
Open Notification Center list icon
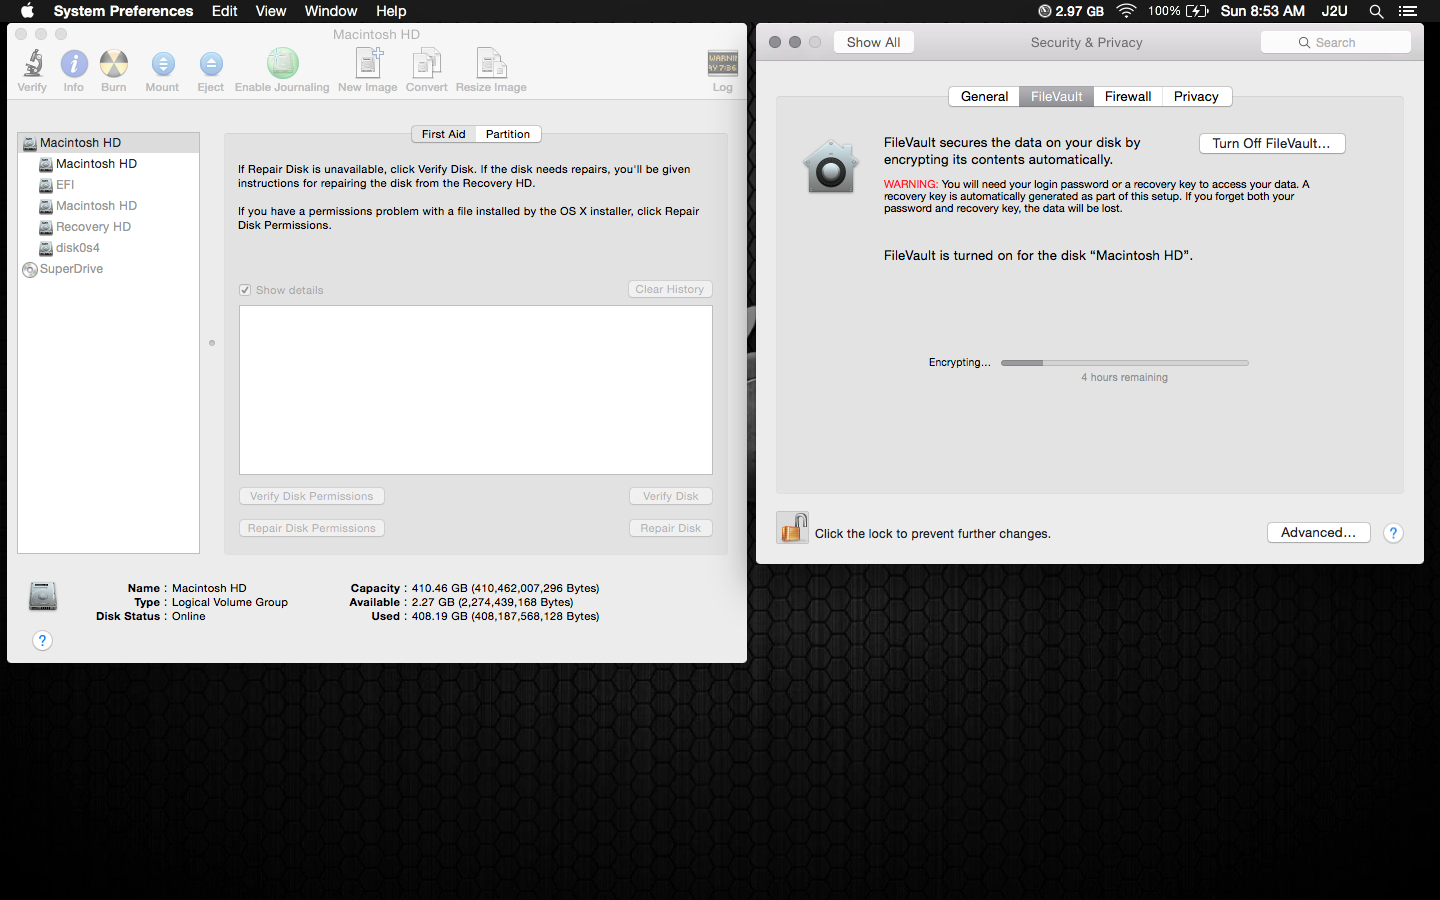coord(1408,11)
